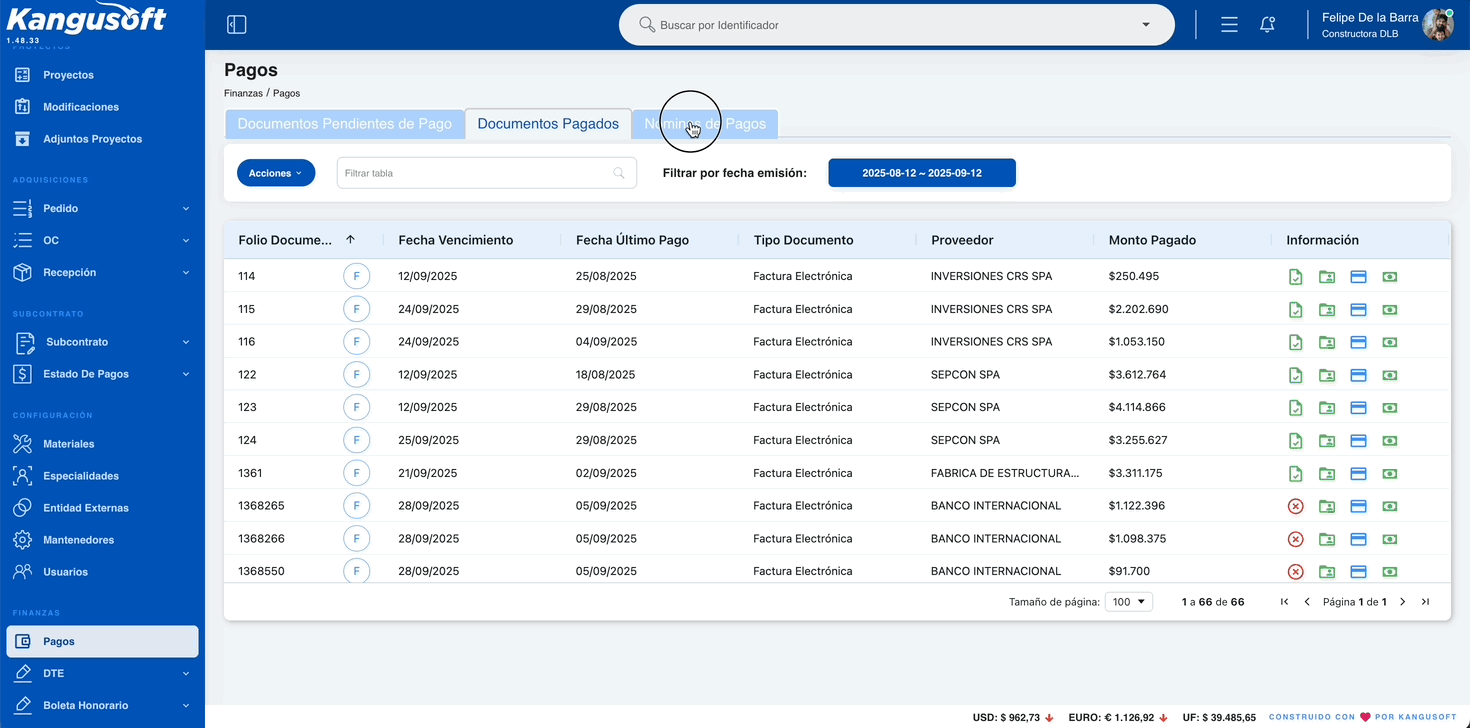Open the Acciones dropdown button
This screenshot has height=728, width=1470.
[x=276, y=173]
